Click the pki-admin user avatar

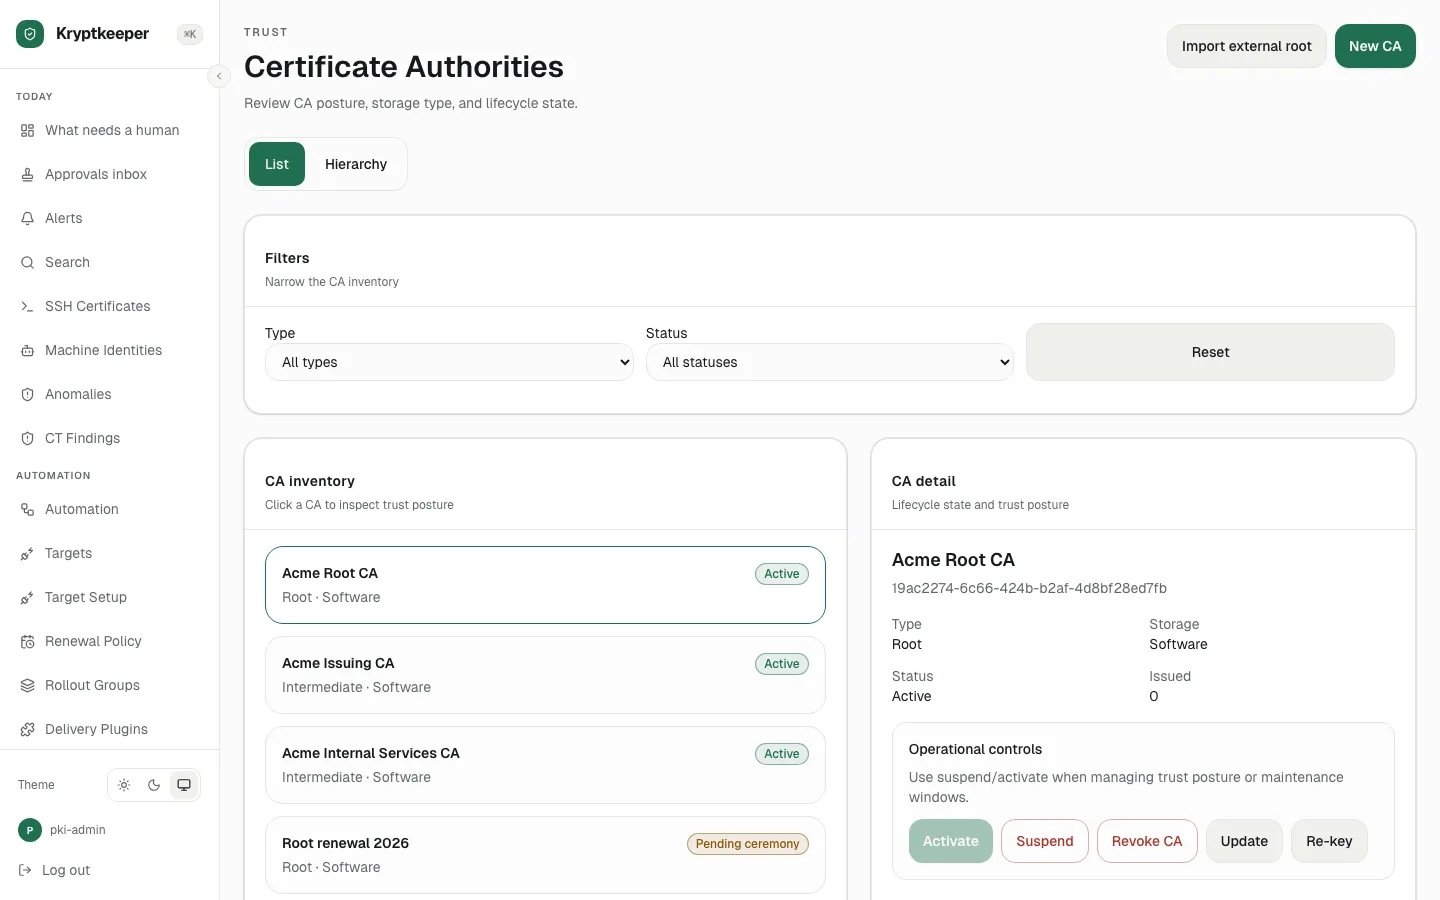[x=30, y=830]
